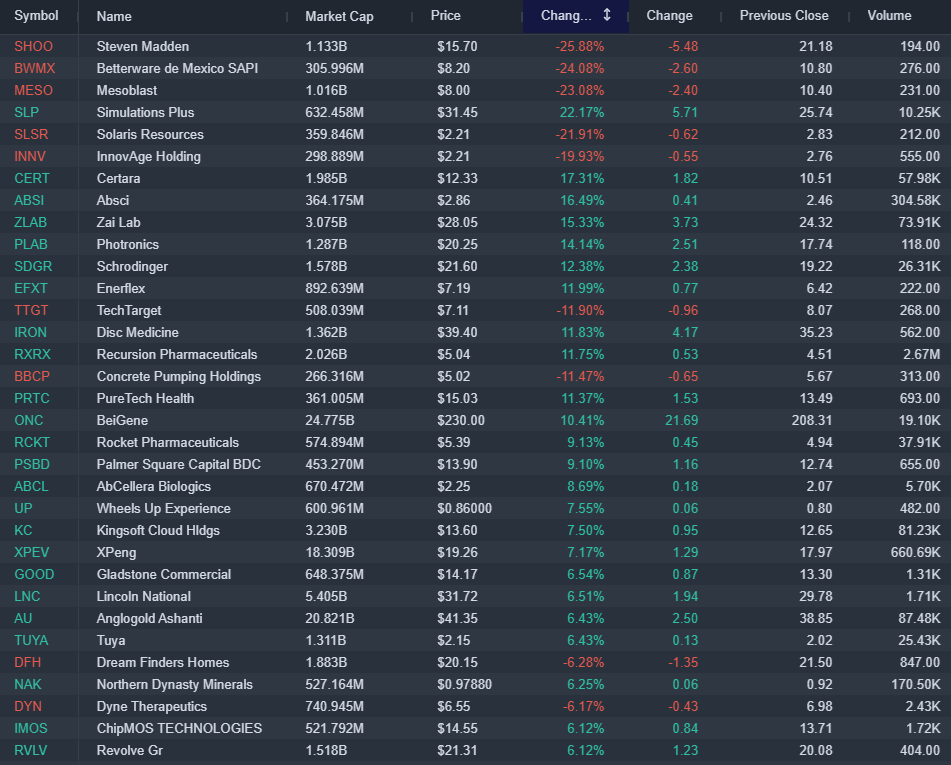
Task: Click the 304.58K volume value
Action: (x=915, y=200)
